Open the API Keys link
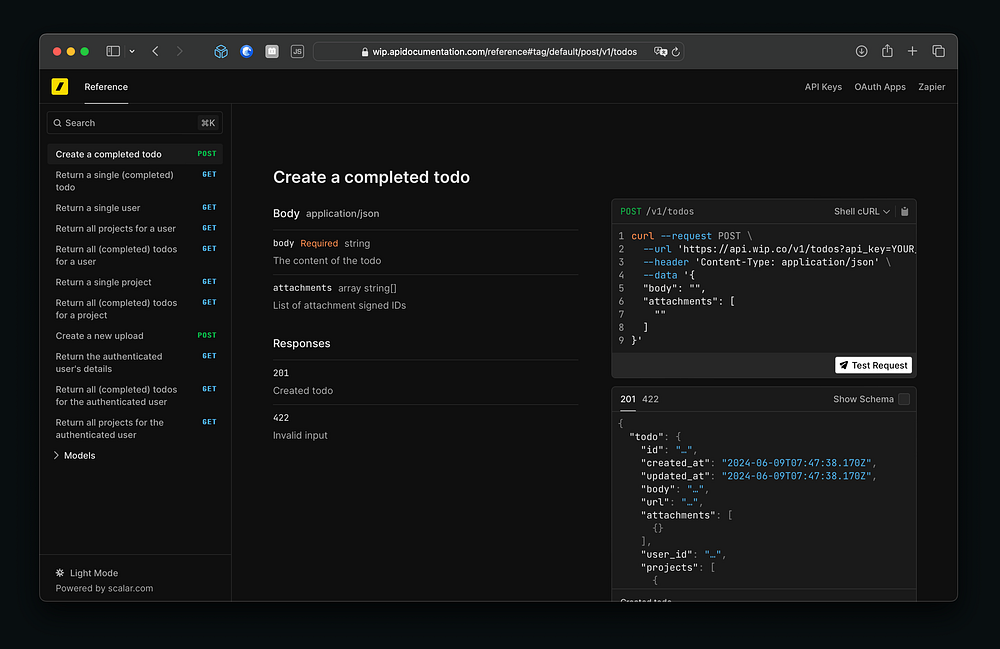This screenshot has width=1000, height=649. pyautogui.click(x=823, y=87)
